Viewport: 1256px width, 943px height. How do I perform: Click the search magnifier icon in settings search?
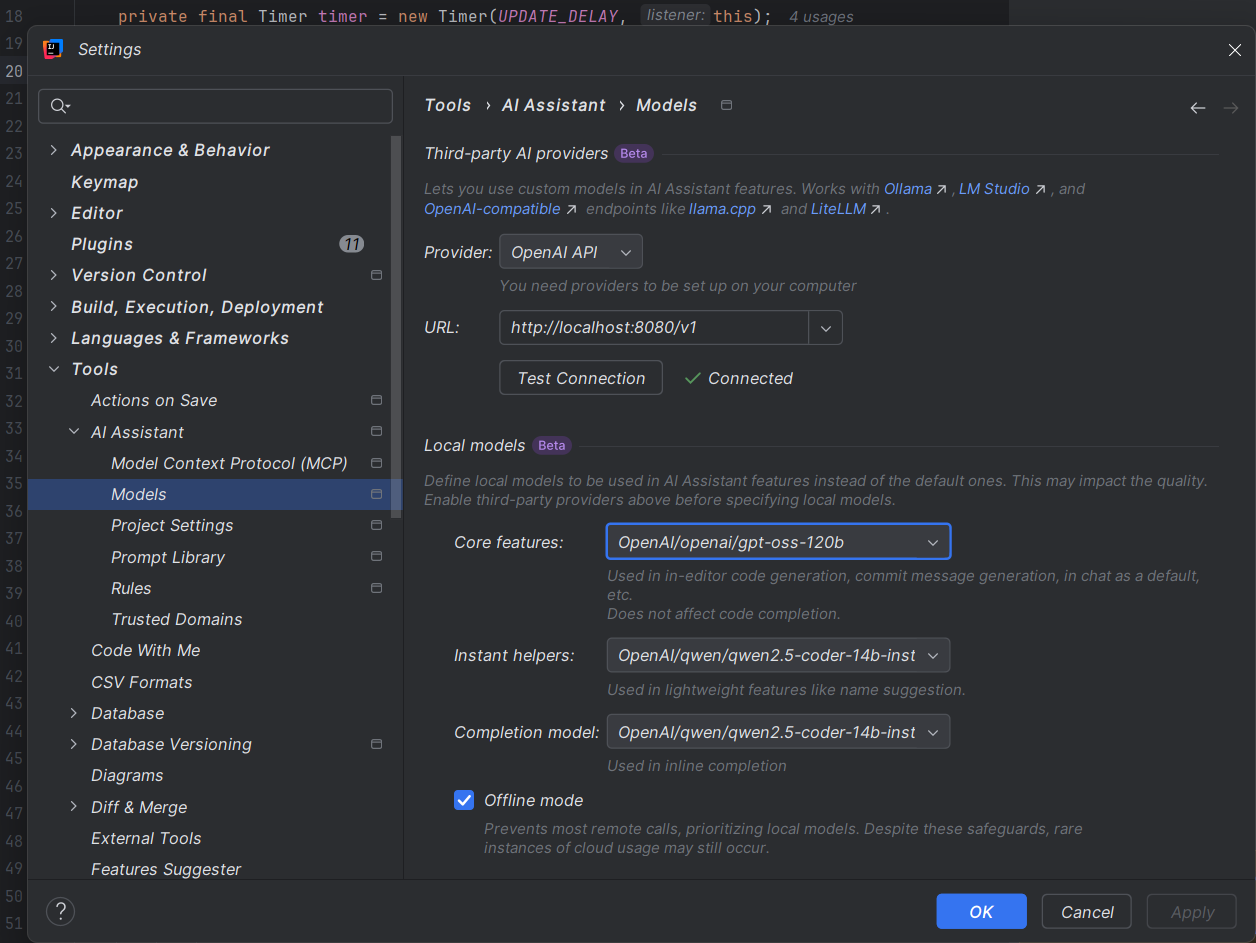[59, 106]
